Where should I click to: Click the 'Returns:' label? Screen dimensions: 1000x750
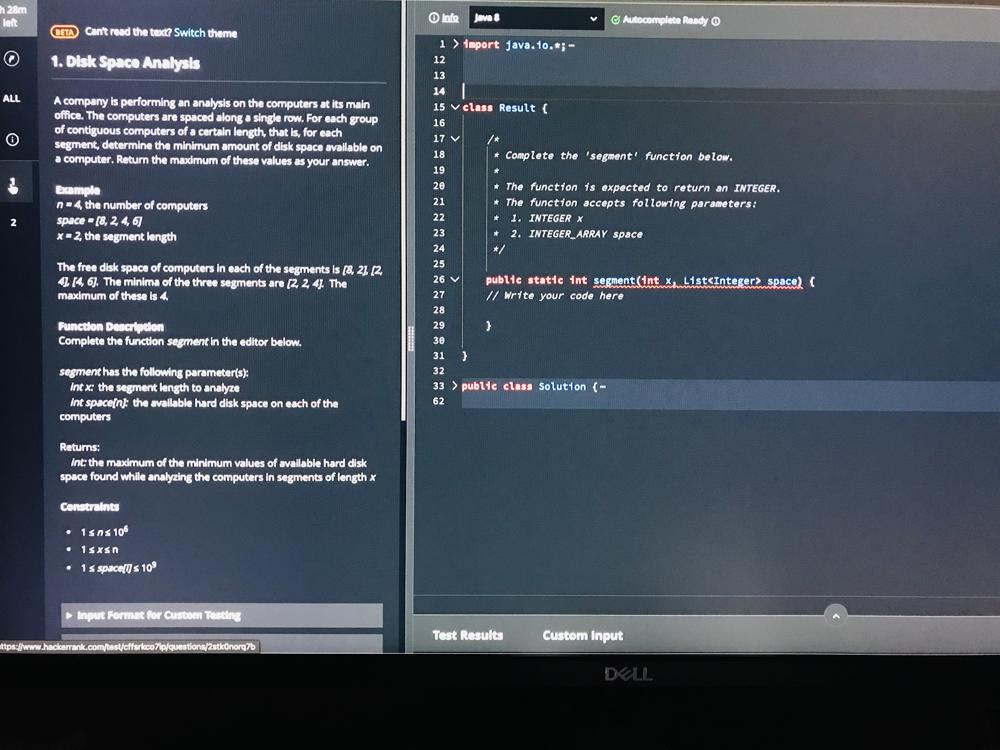coord(80,447)
